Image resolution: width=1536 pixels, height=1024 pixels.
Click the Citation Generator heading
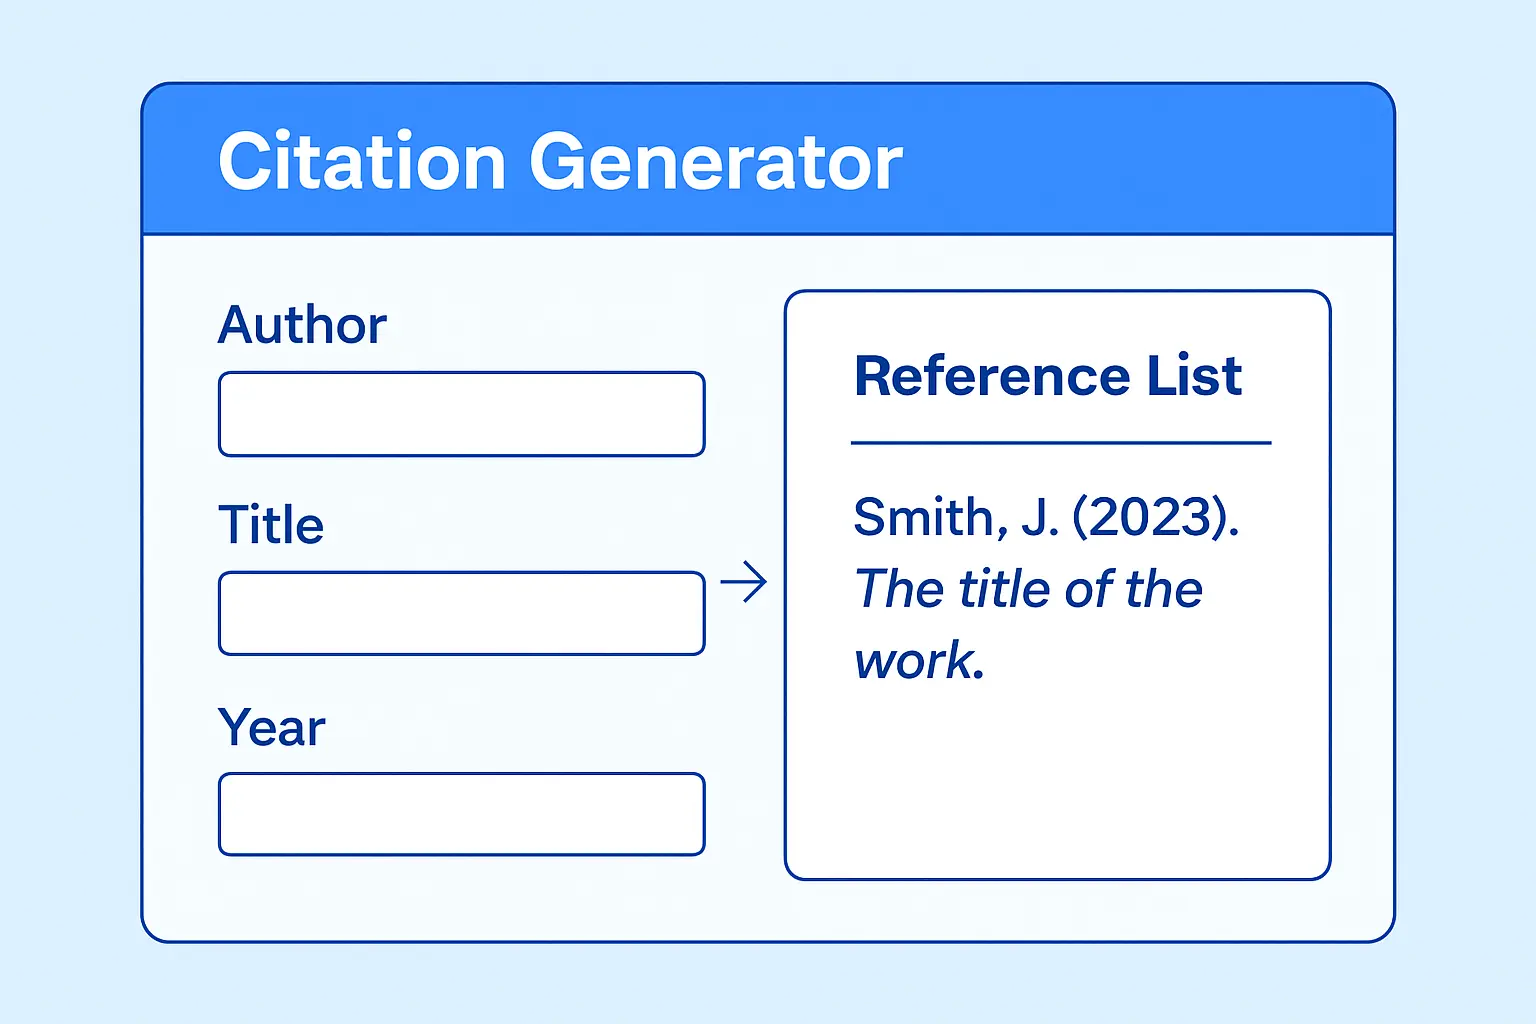click(560, 162)
